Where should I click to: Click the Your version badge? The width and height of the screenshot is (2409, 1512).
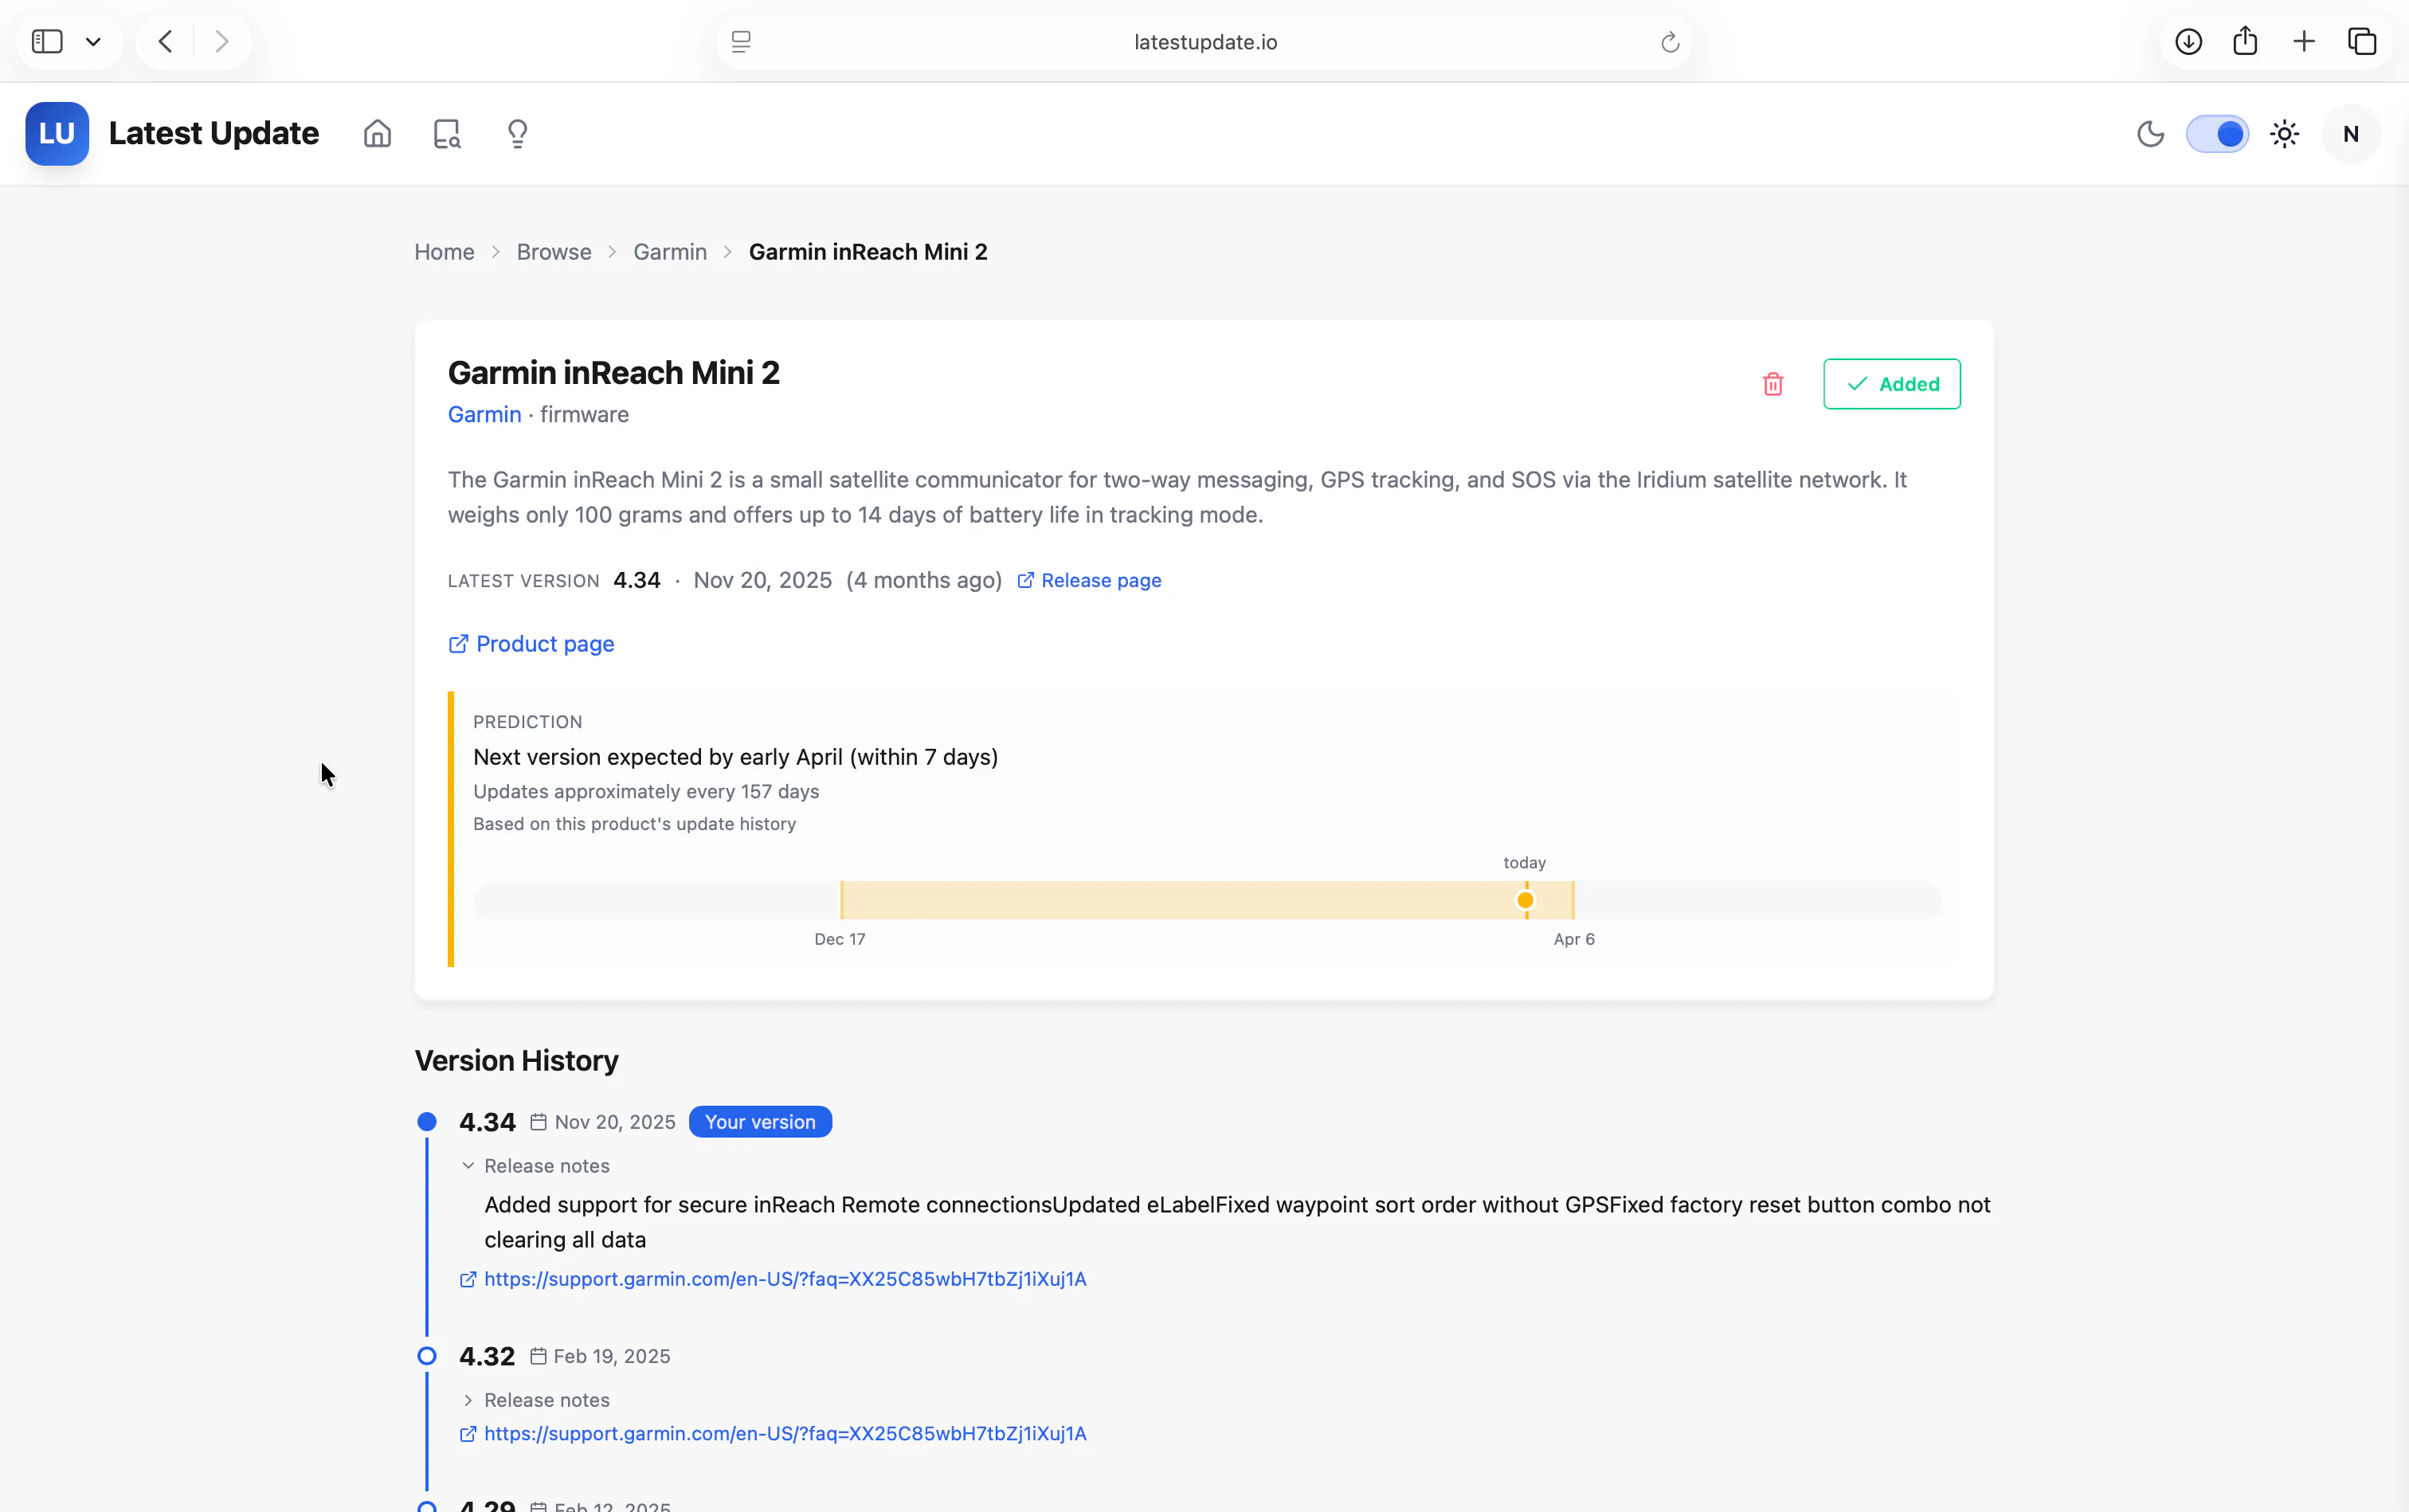760,1122
